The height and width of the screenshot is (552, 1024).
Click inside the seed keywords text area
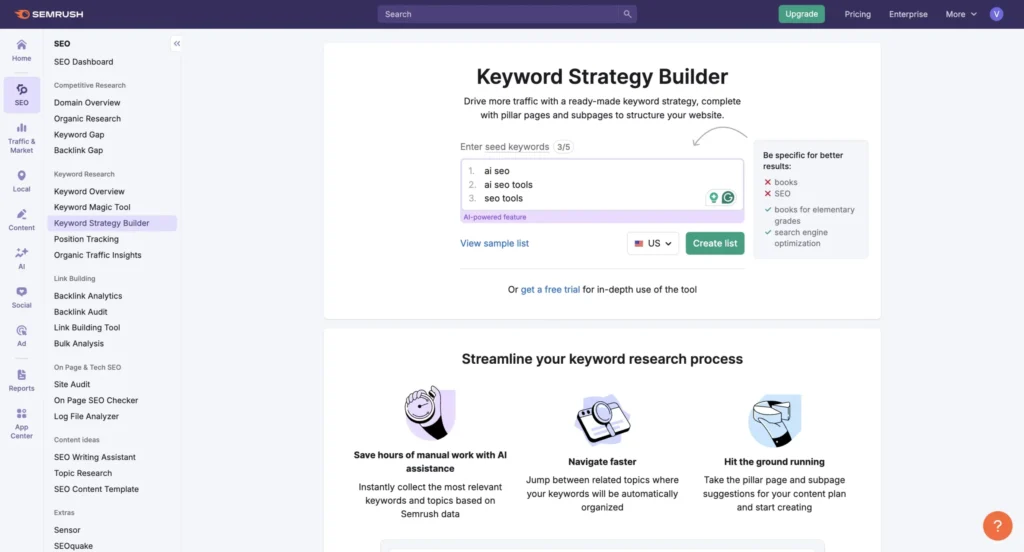point(601,184)
